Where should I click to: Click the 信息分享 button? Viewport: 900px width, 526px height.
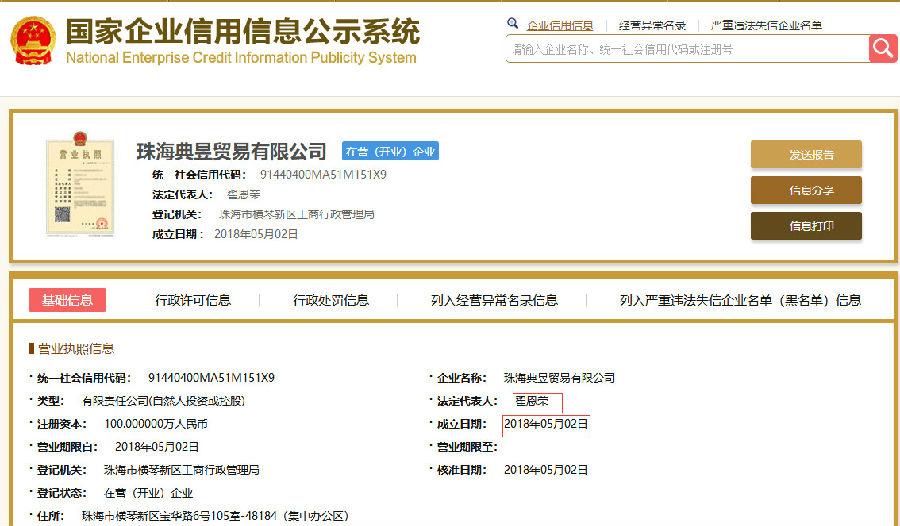pos(806,190)
